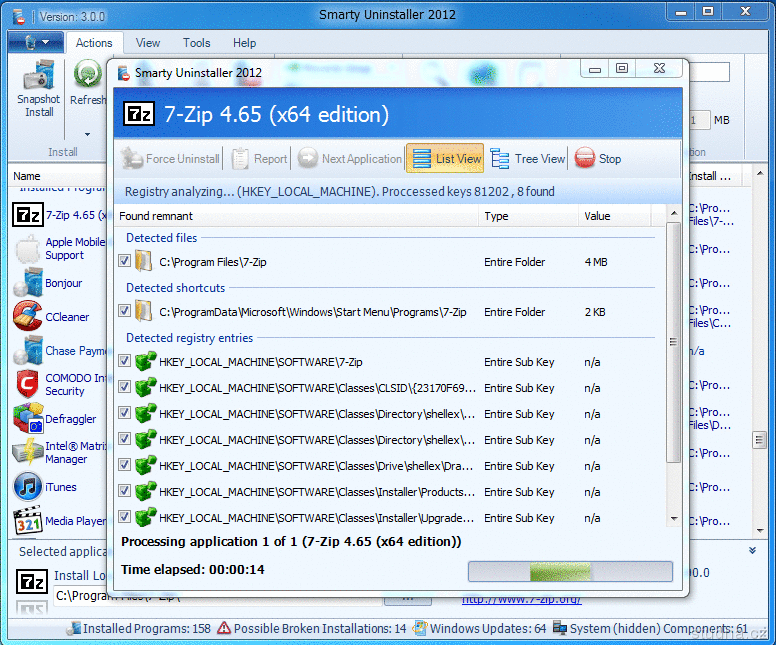Click the remnant list vertical scrollbar
Viewport: 776px width, 645px height.
[674, 340]
